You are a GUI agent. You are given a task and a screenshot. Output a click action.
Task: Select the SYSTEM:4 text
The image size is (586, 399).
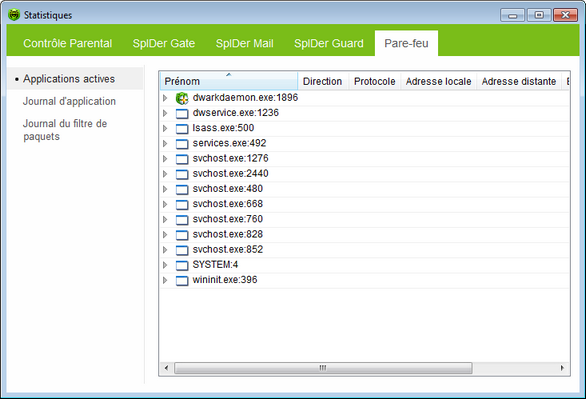215,265
